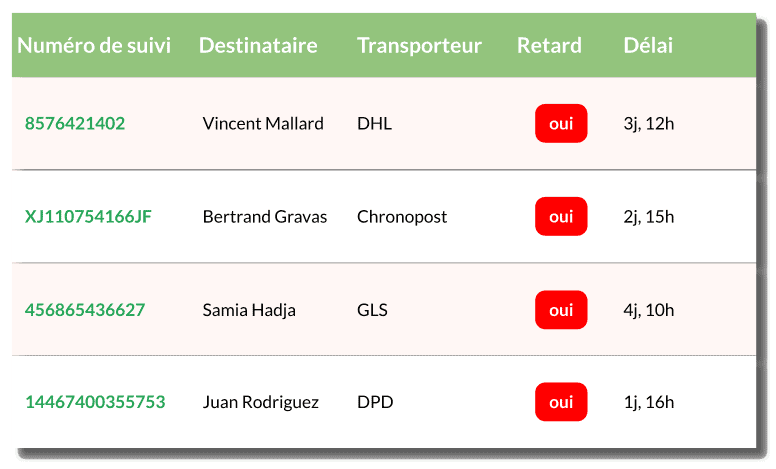The width and height of the screenshot is (776, 469).
Task: Click the Retard column header
Action: (549, 46)
